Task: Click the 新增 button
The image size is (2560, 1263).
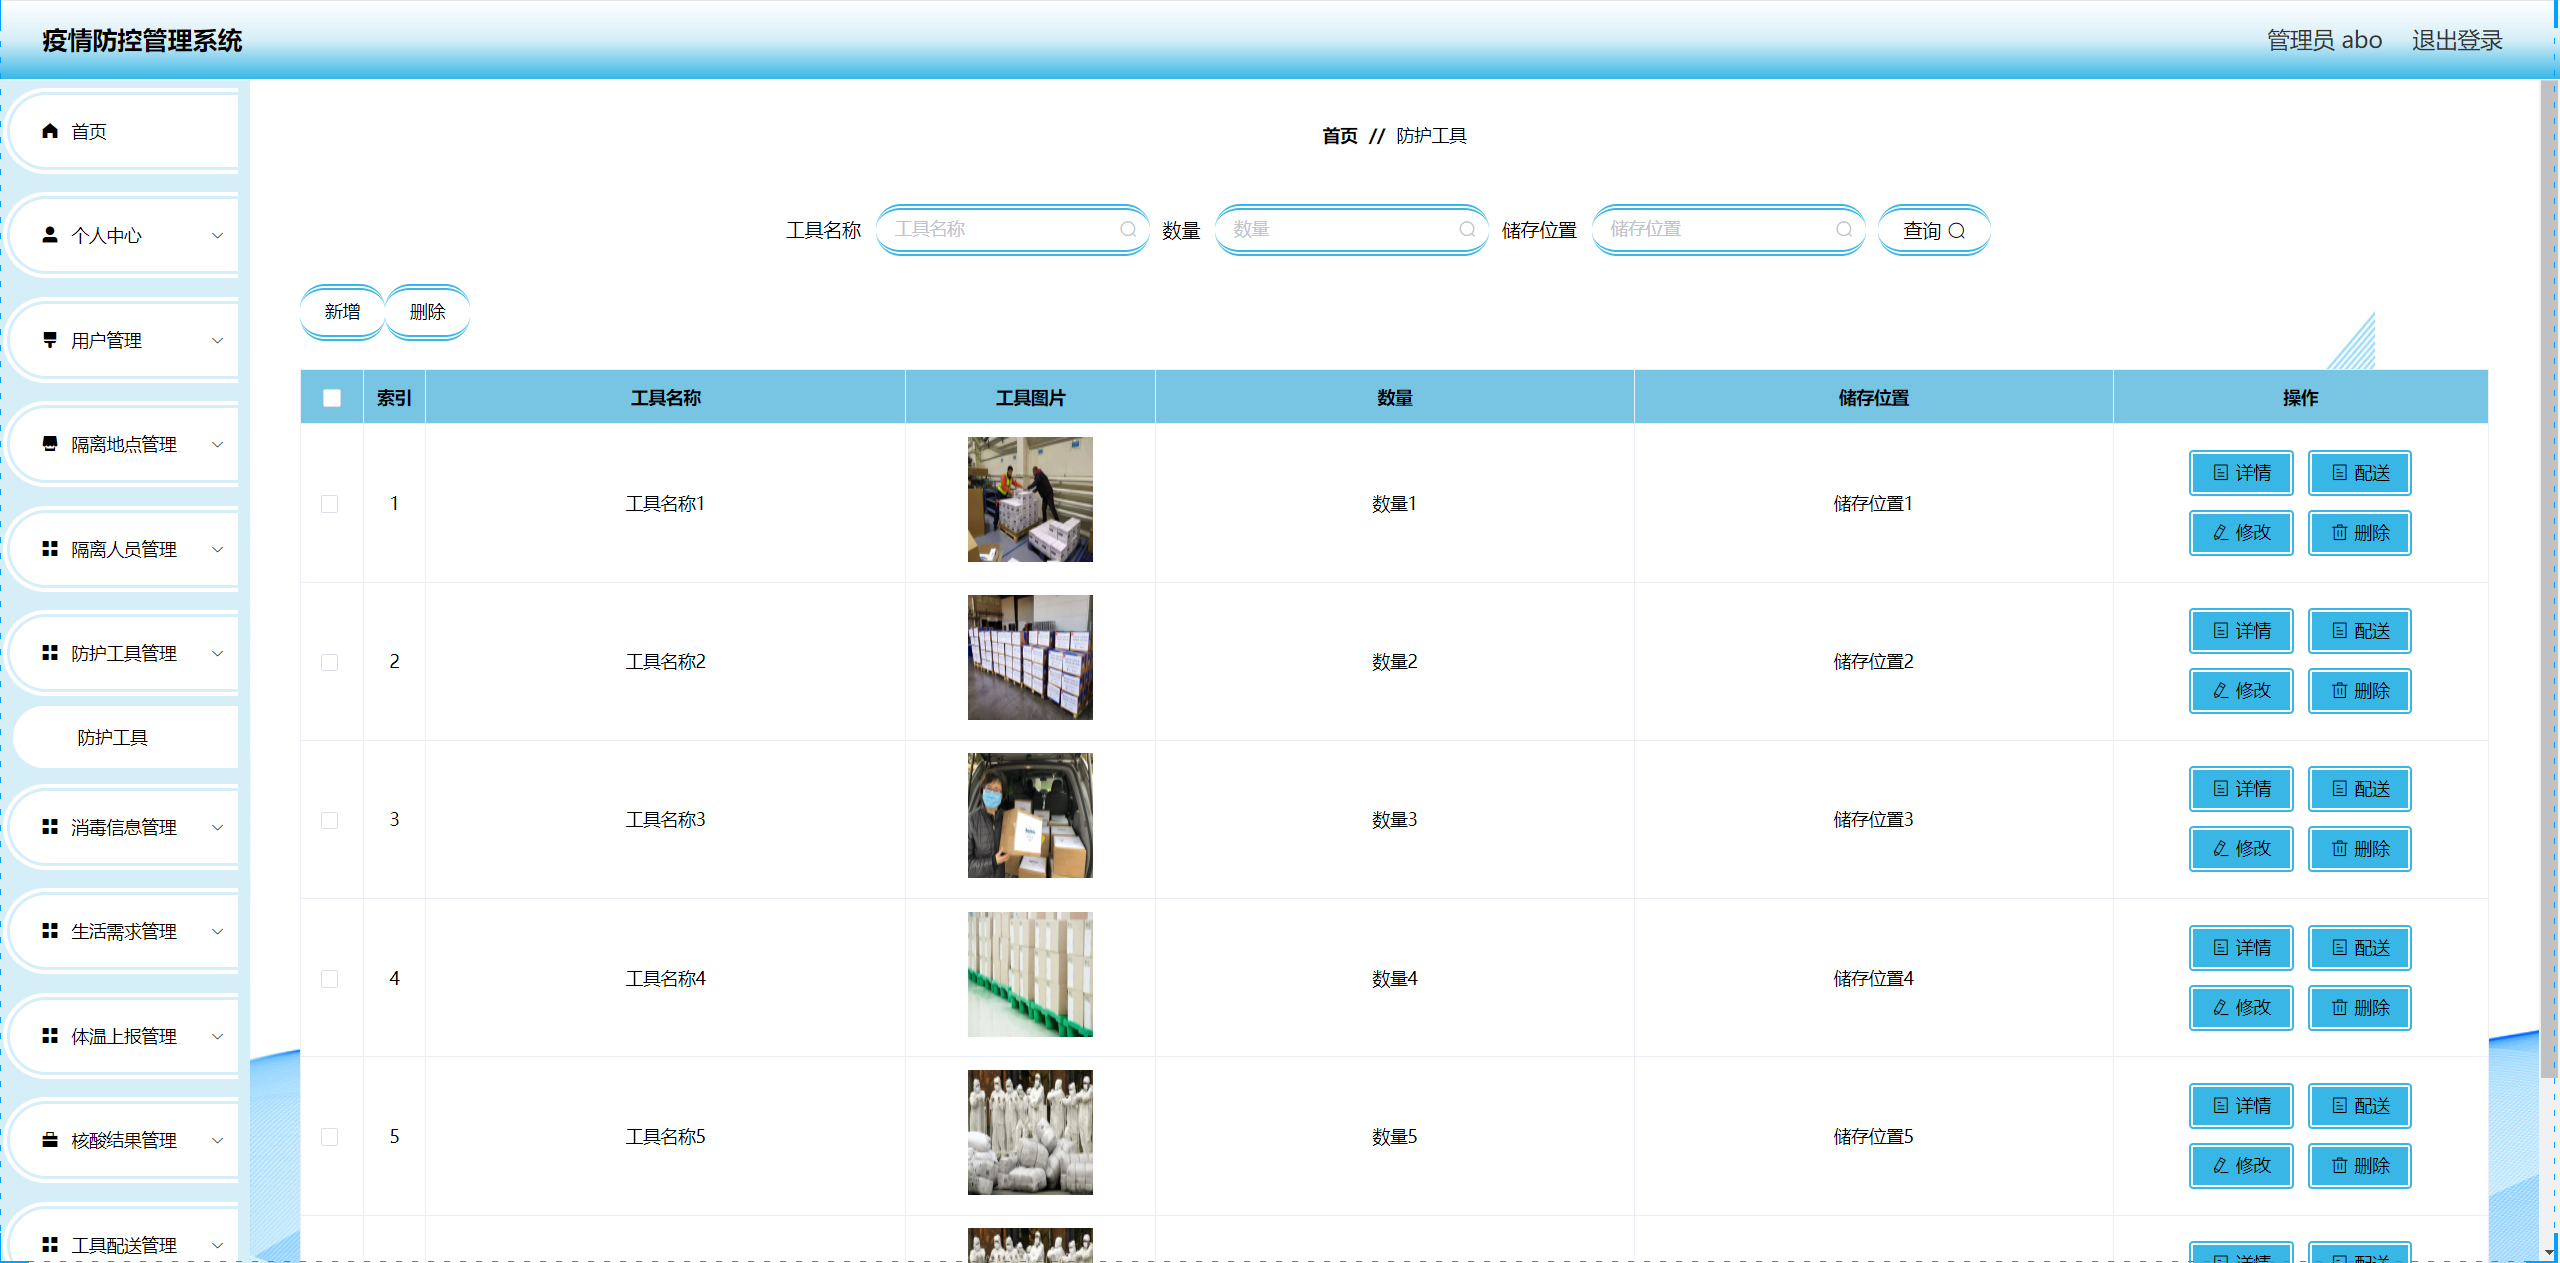Action: [x=342, y=312]
